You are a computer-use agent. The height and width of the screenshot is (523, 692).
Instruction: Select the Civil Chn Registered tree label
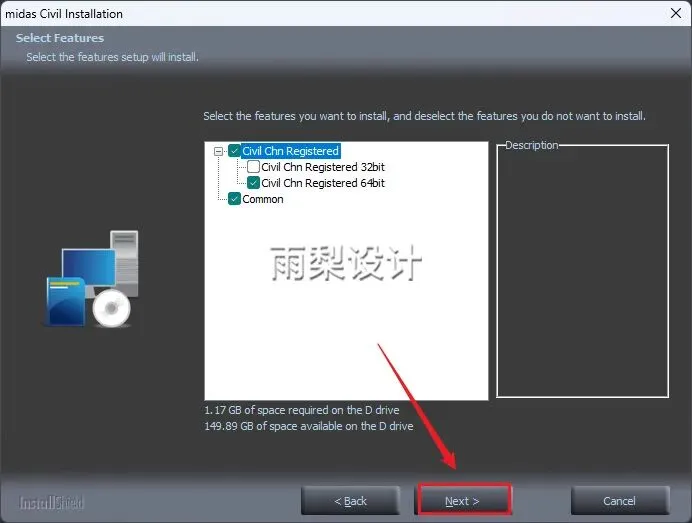[x=290, y=151]
